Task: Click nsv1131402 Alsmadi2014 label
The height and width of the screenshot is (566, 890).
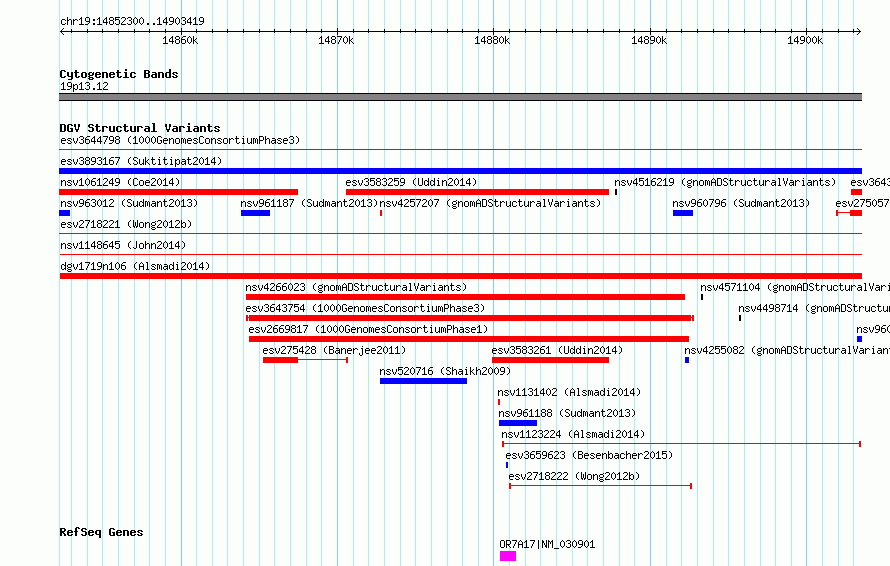Action: pyautogui.click(x=569, y=392)
